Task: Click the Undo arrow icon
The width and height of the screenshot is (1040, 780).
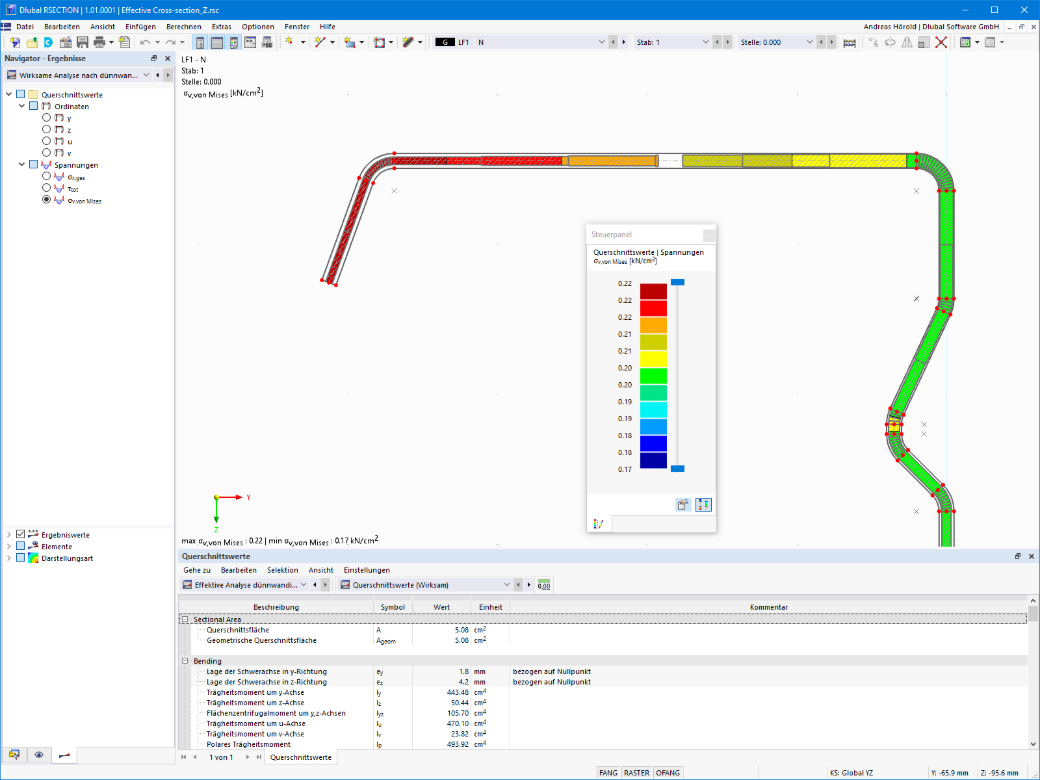Action: coord(145,42)
